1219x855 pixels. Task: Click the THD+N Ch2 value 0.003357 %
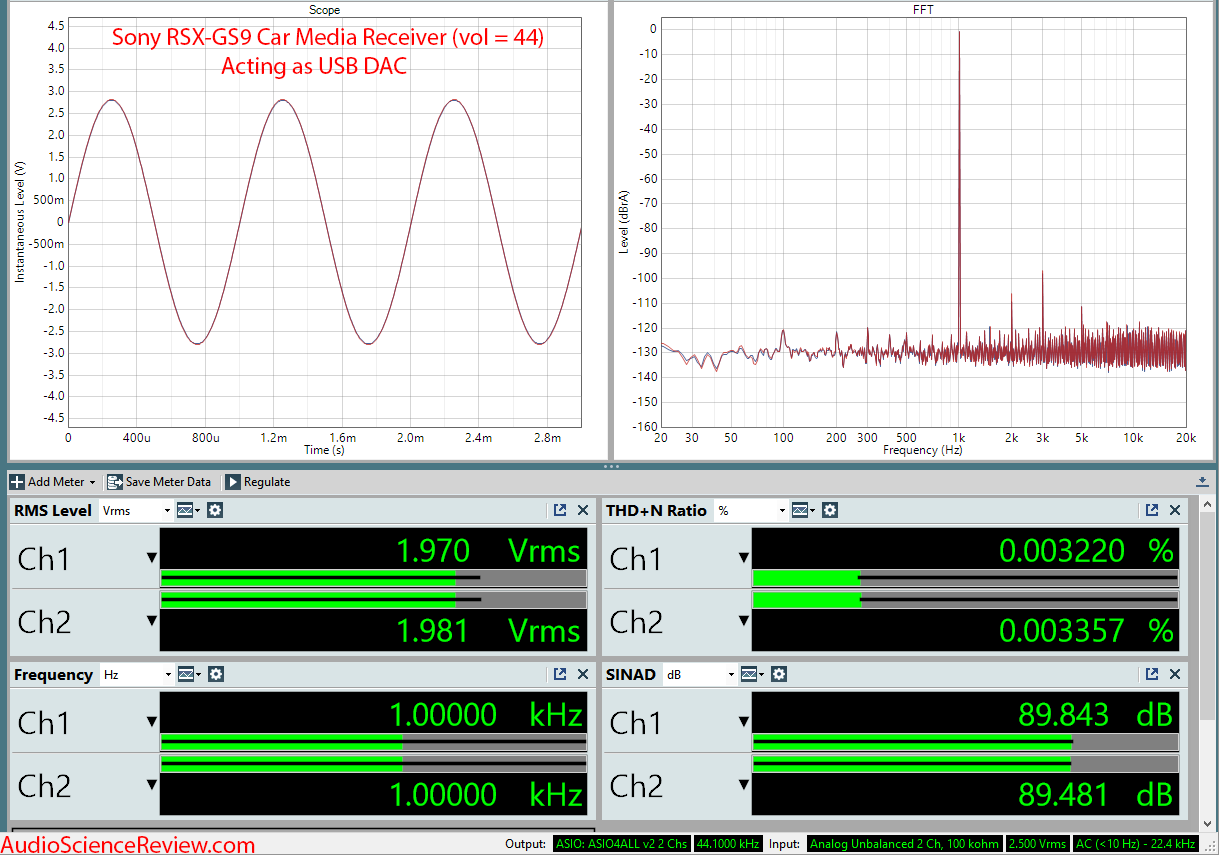(1086, 630)
